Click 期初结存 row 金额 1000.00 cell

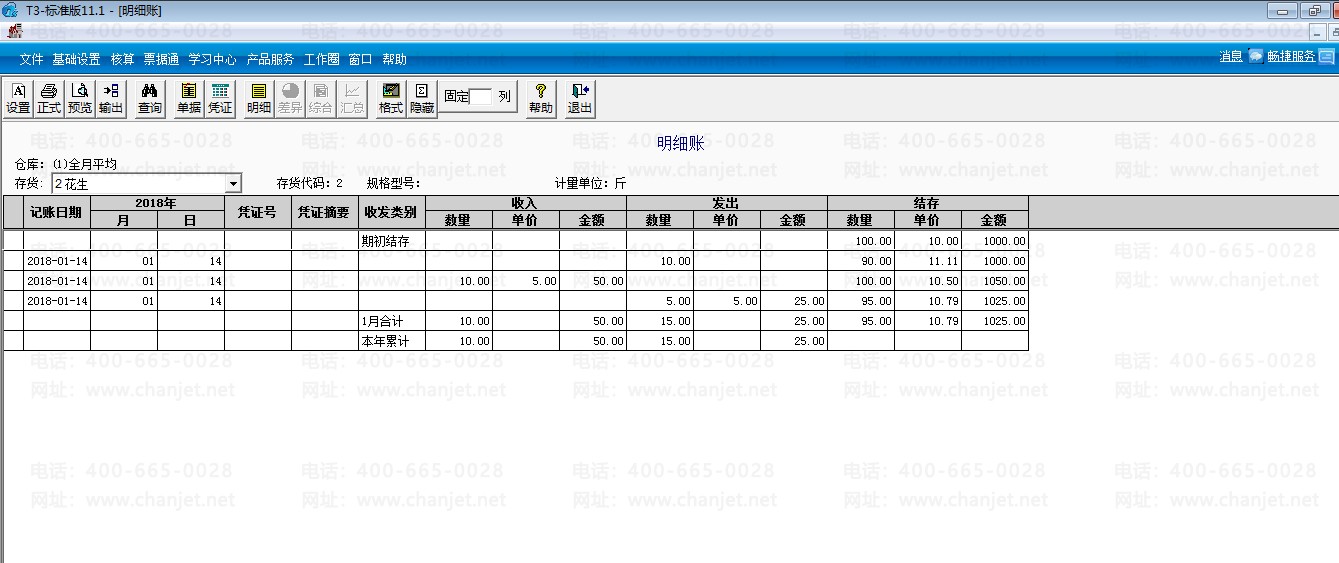point(995,241)
